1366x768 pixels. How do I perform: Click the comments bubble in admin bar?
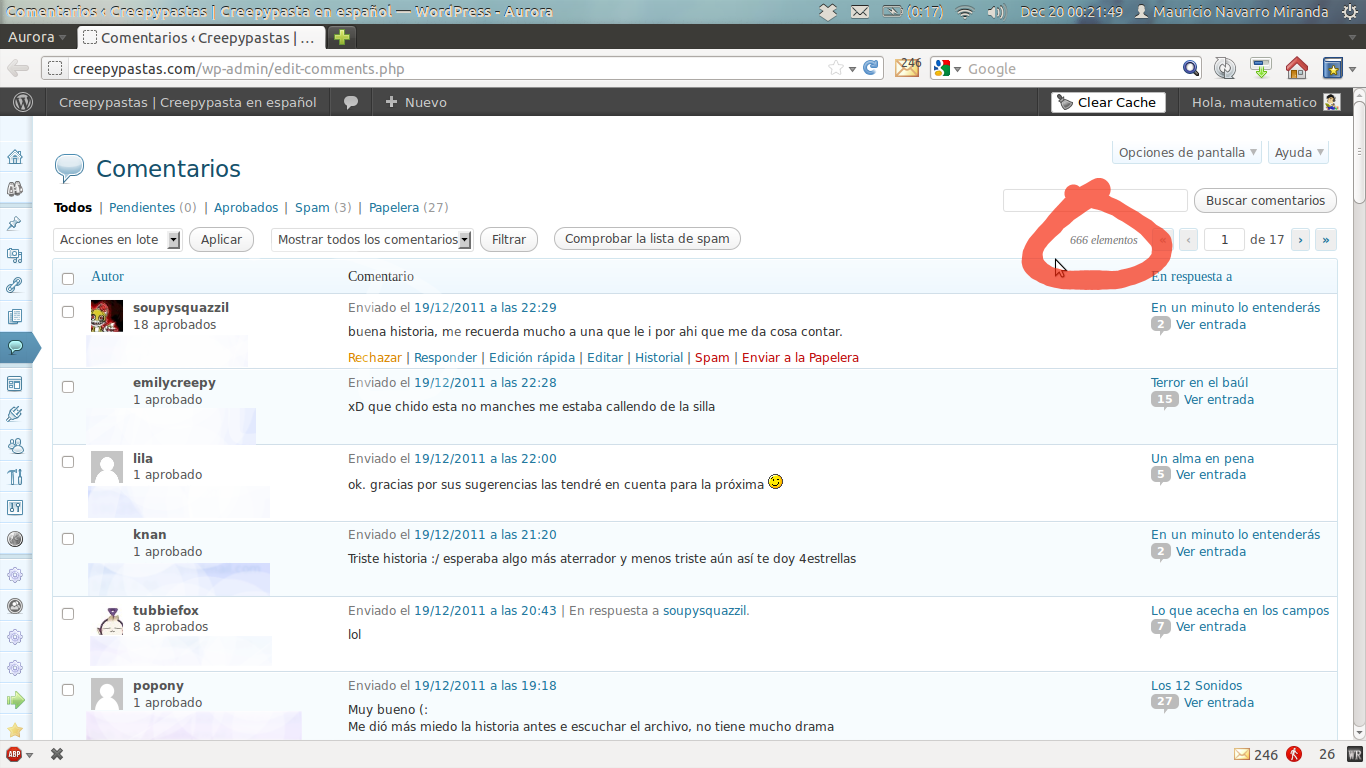coord(351,102)
